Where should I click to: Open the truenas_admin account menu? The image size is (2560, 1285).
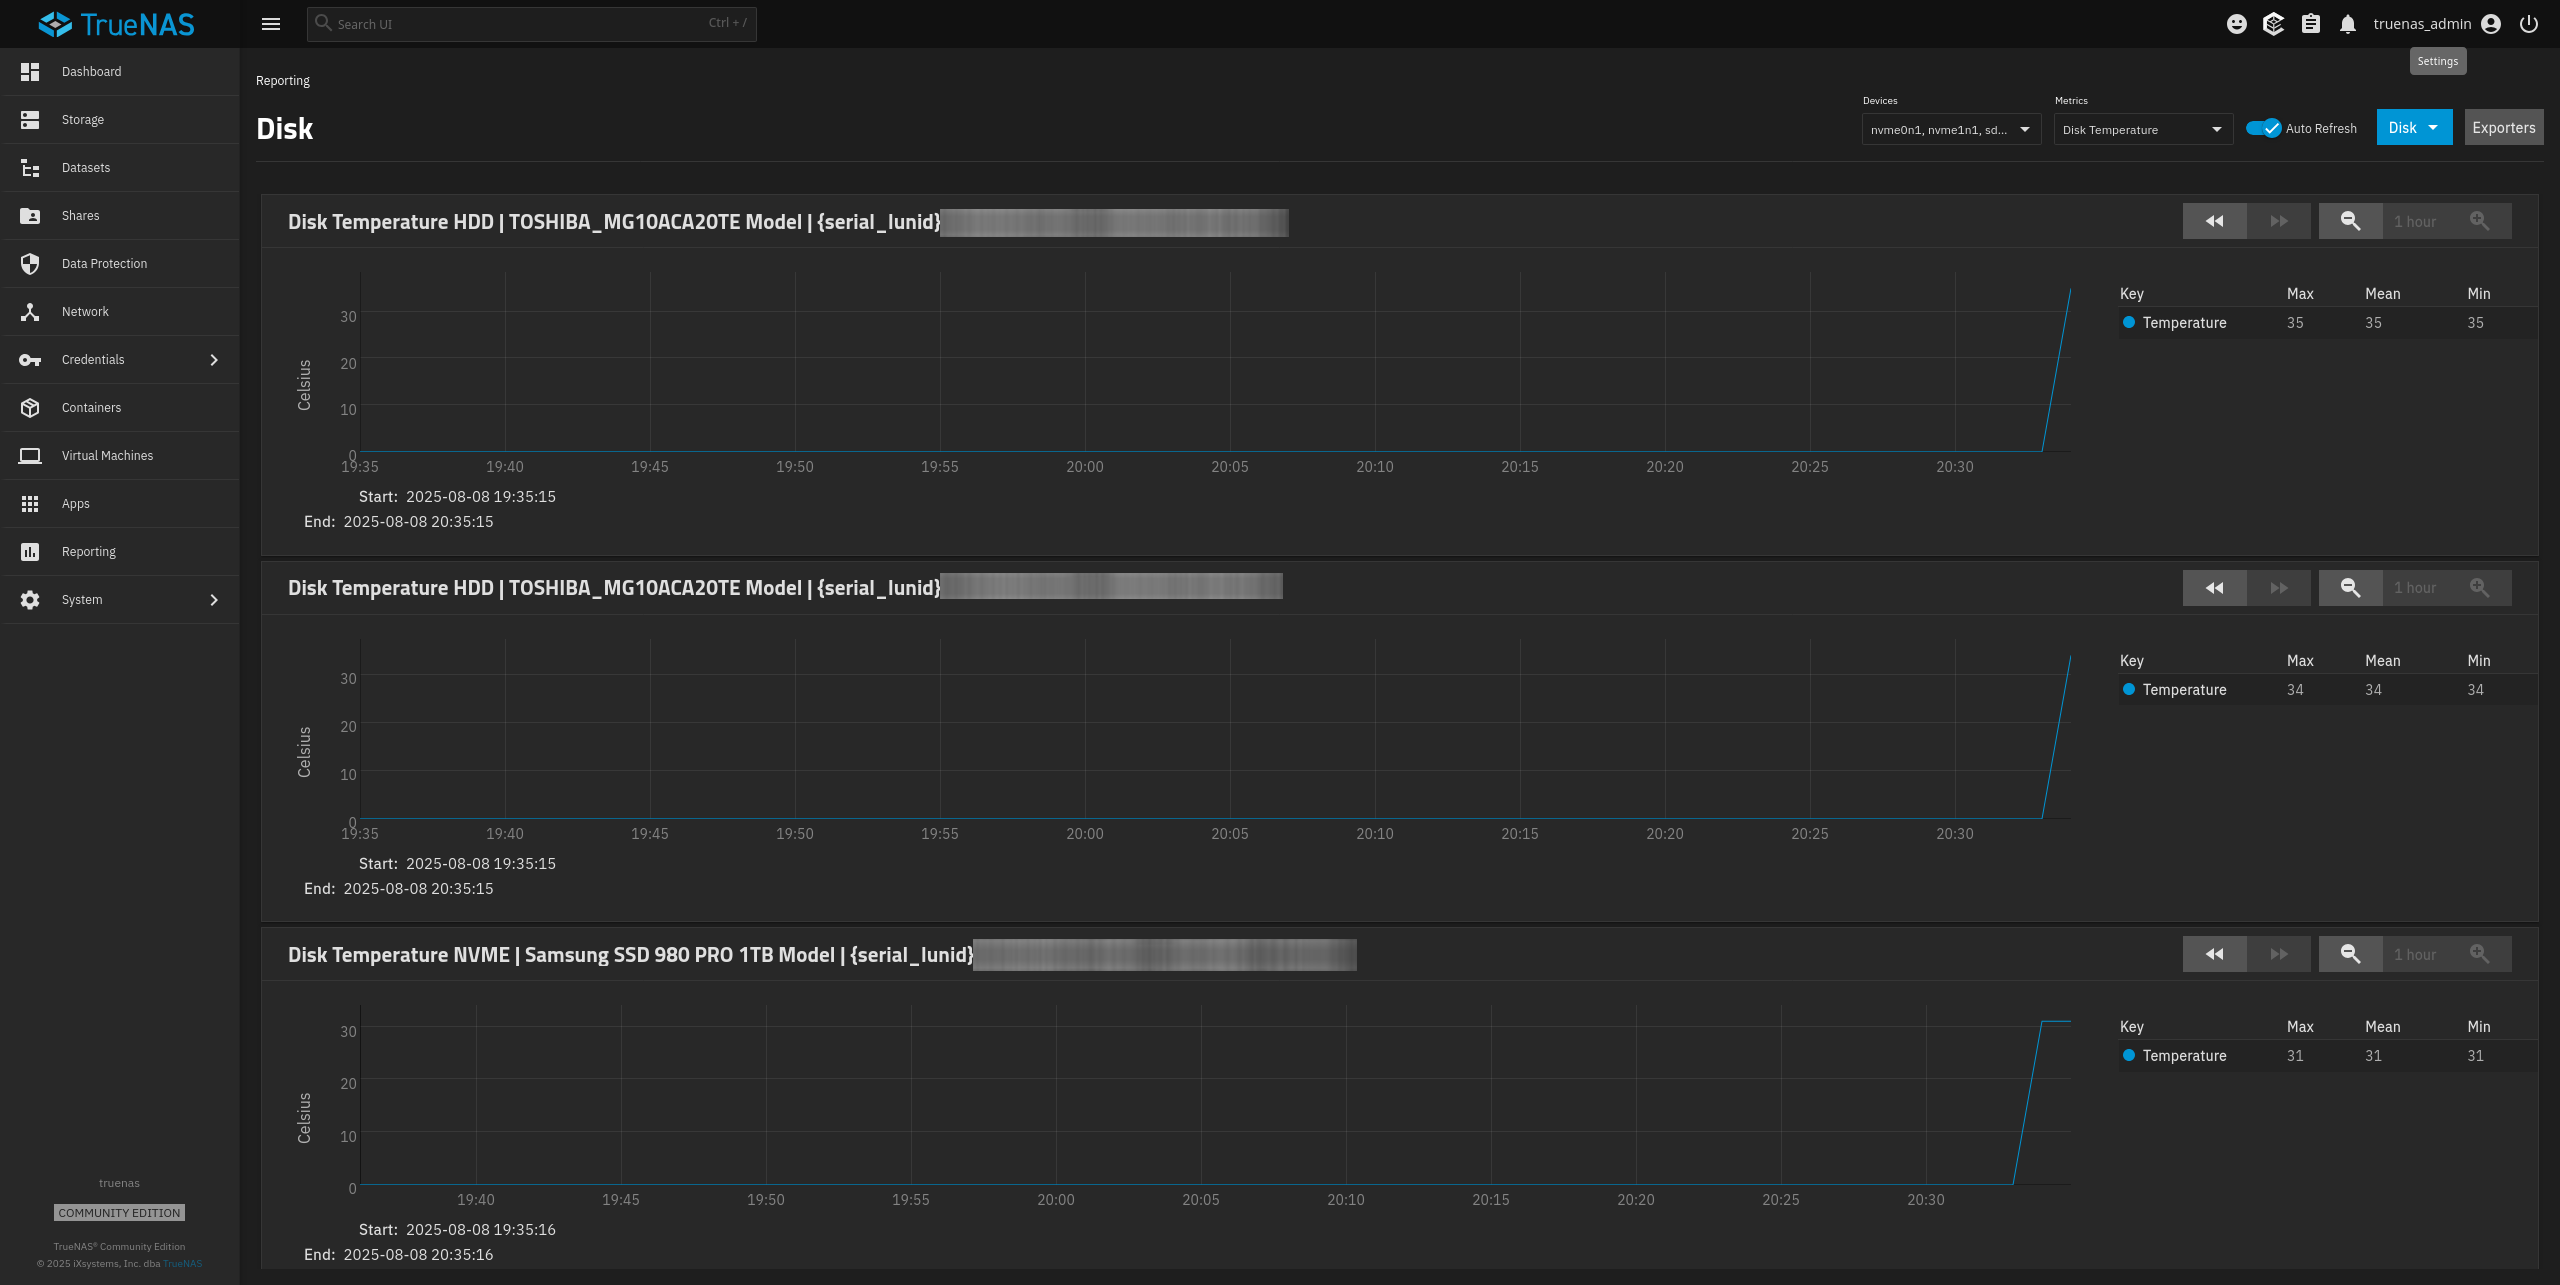[2437, 24]
